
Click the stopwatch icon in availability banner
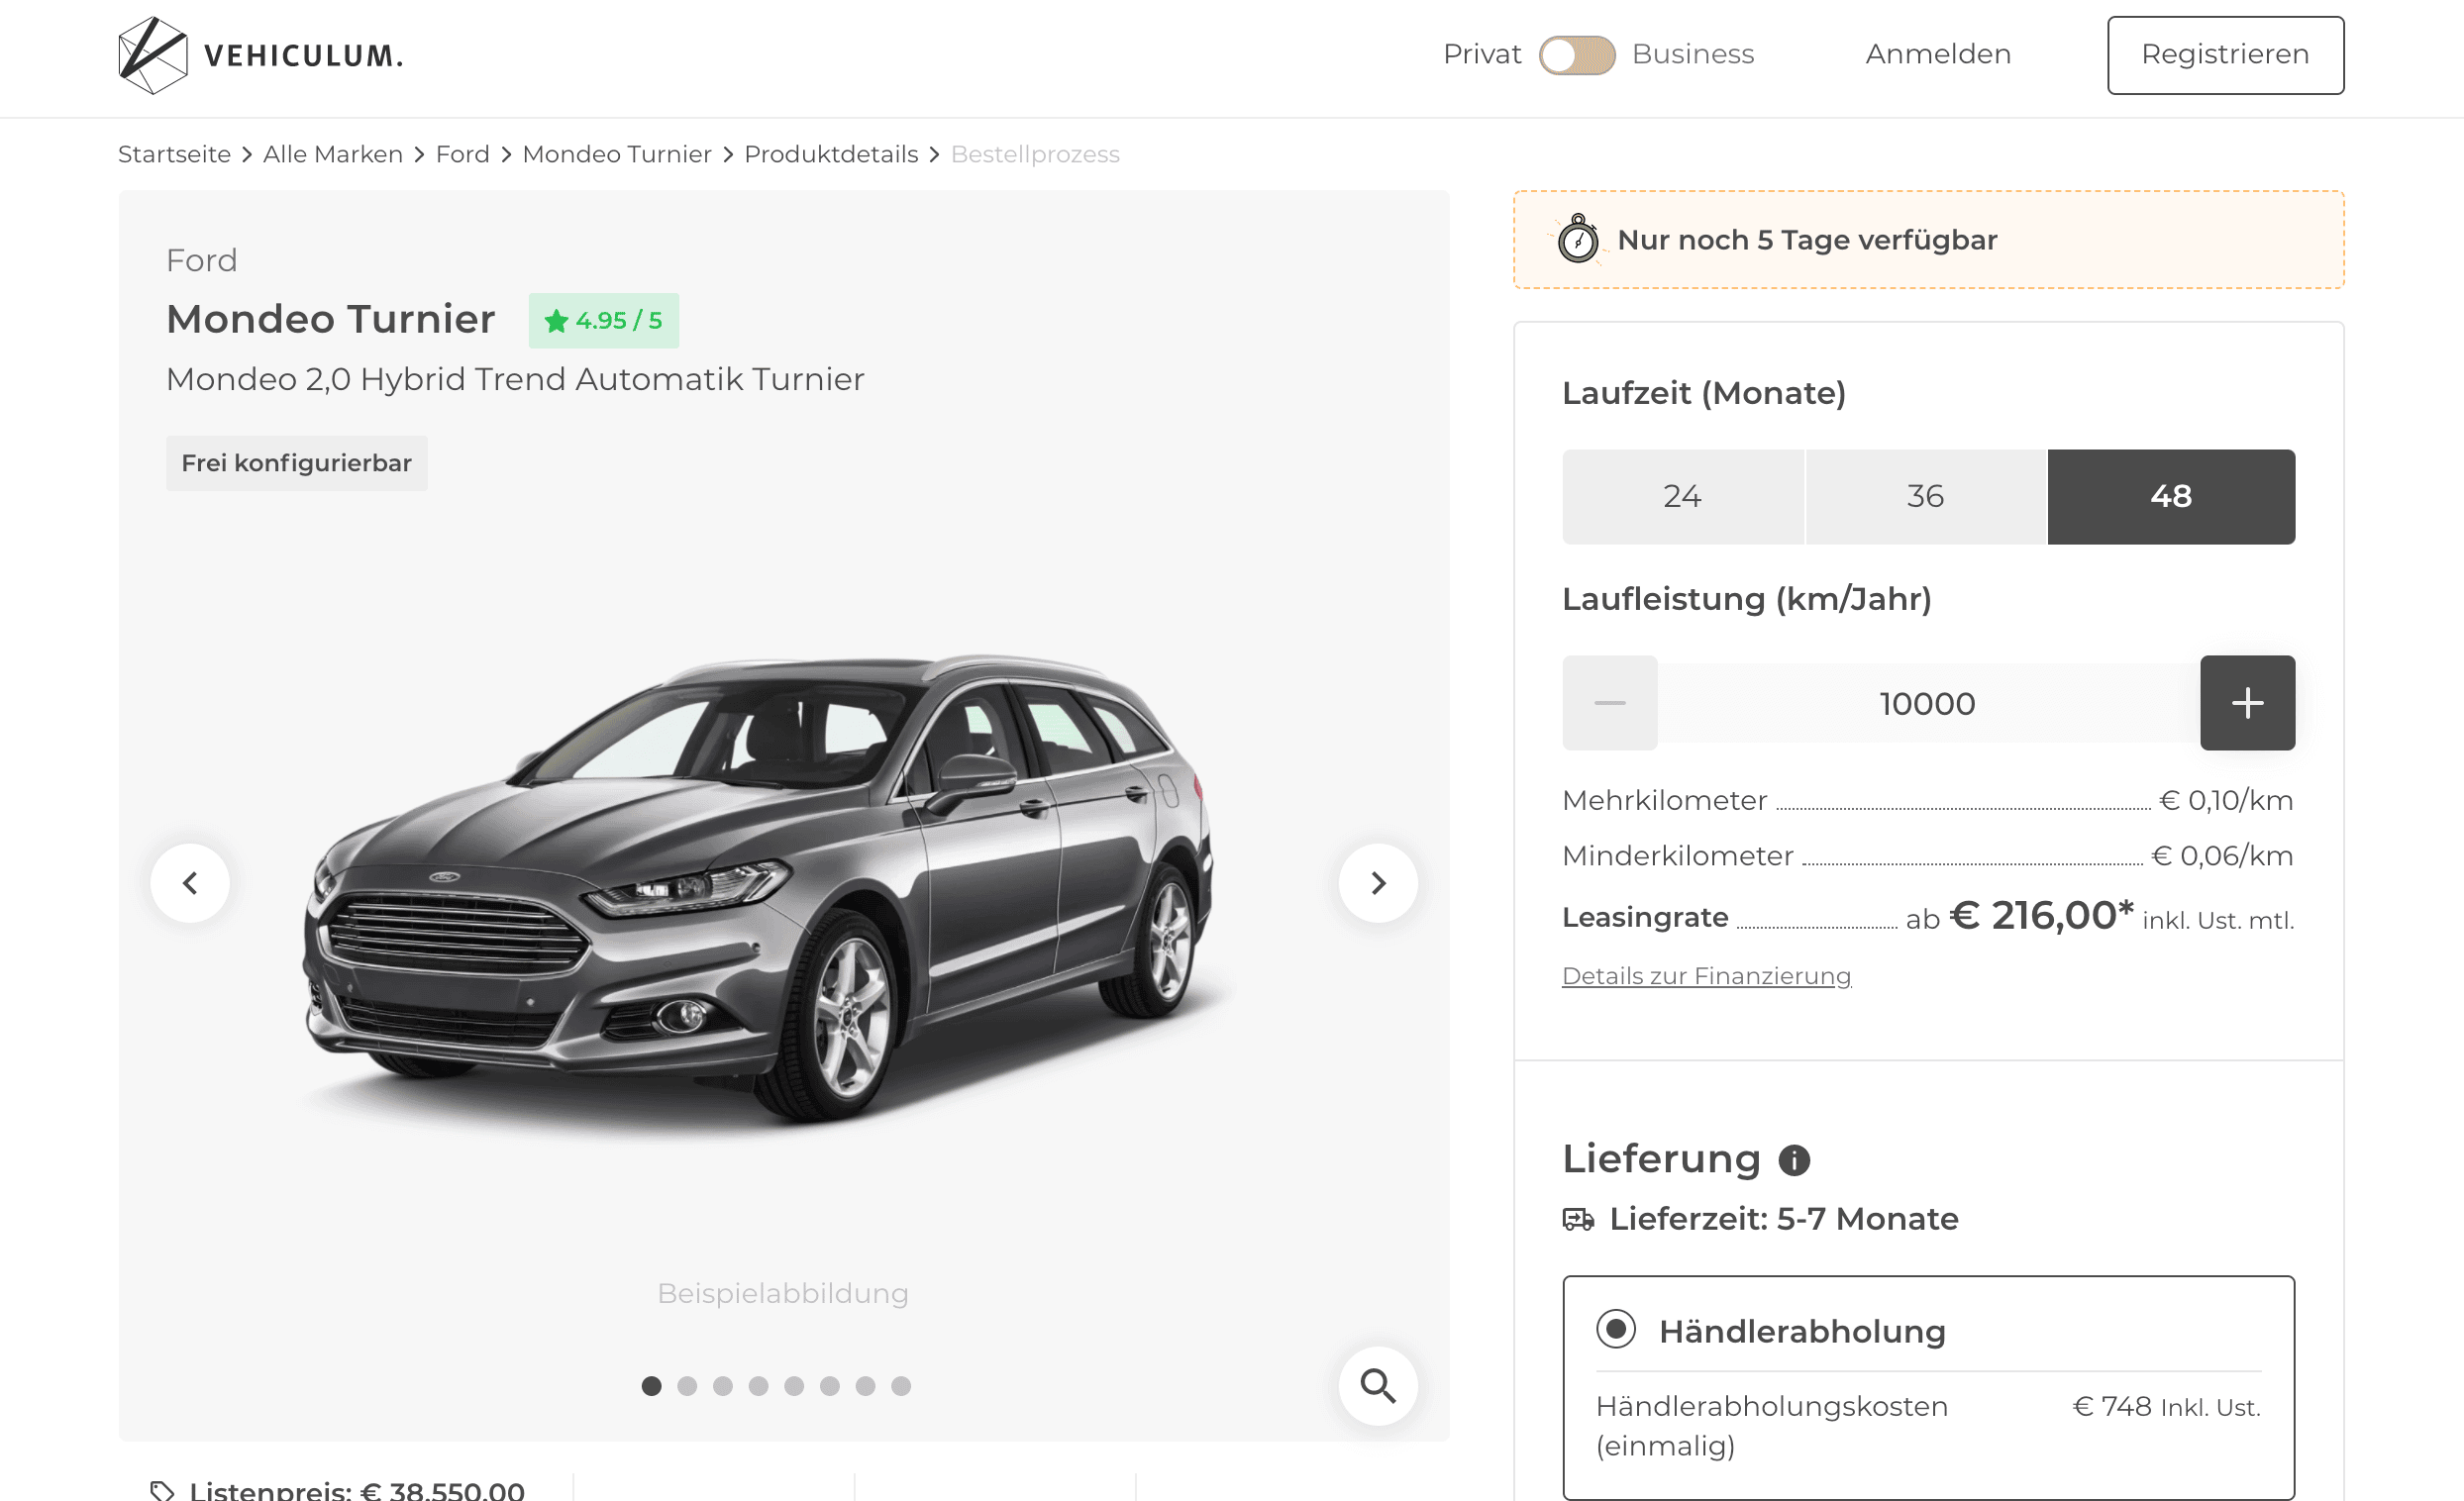pyautogui.click(x=1578, y=239)
